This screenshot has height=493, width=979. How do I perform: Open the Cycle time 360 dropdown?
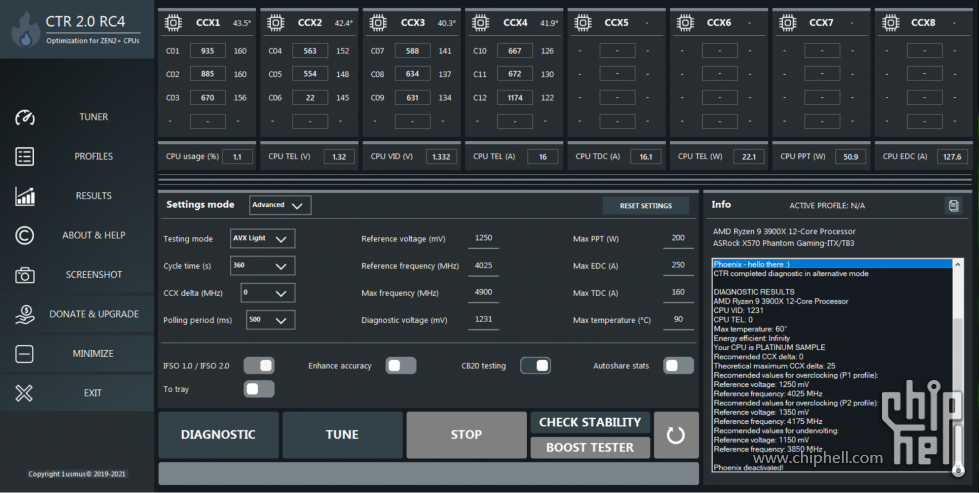pyautogui.click(x=262, y=266)
